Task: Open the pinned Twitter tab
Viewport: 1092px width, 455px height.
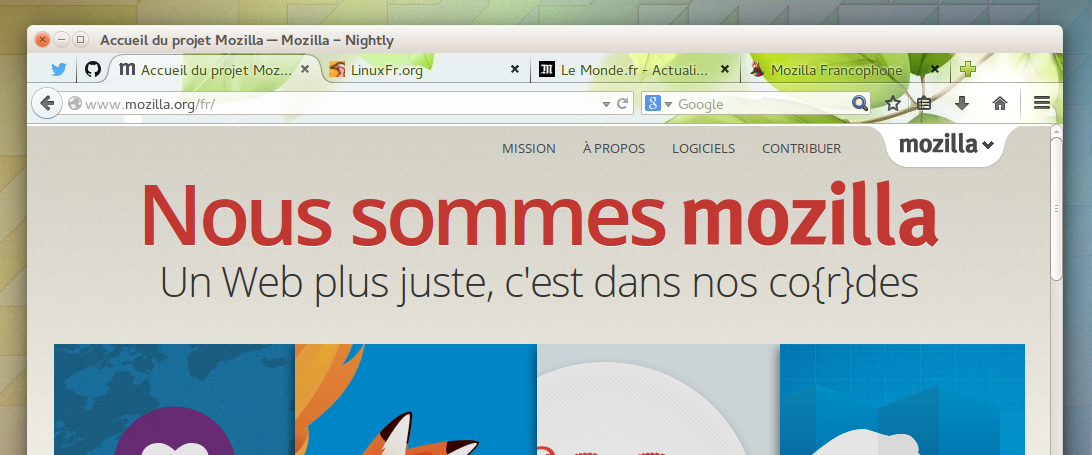Action: pos(58,70)
